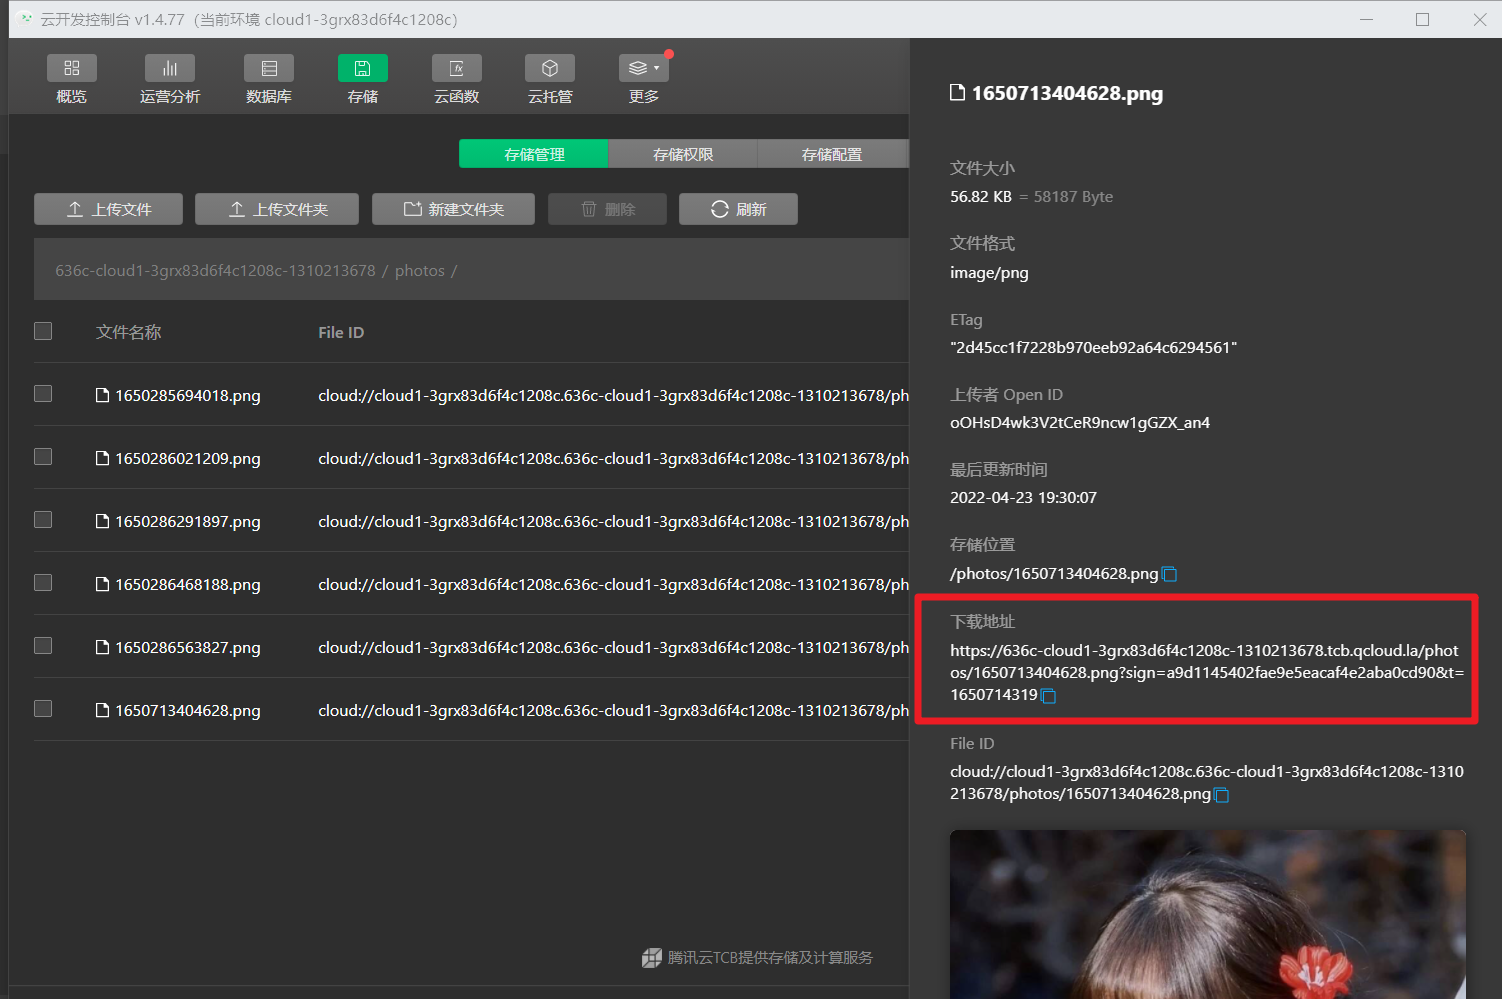1502x999 pixels.
Task: Copy the 存储位置 storage path
Action: click(1170, 574)
